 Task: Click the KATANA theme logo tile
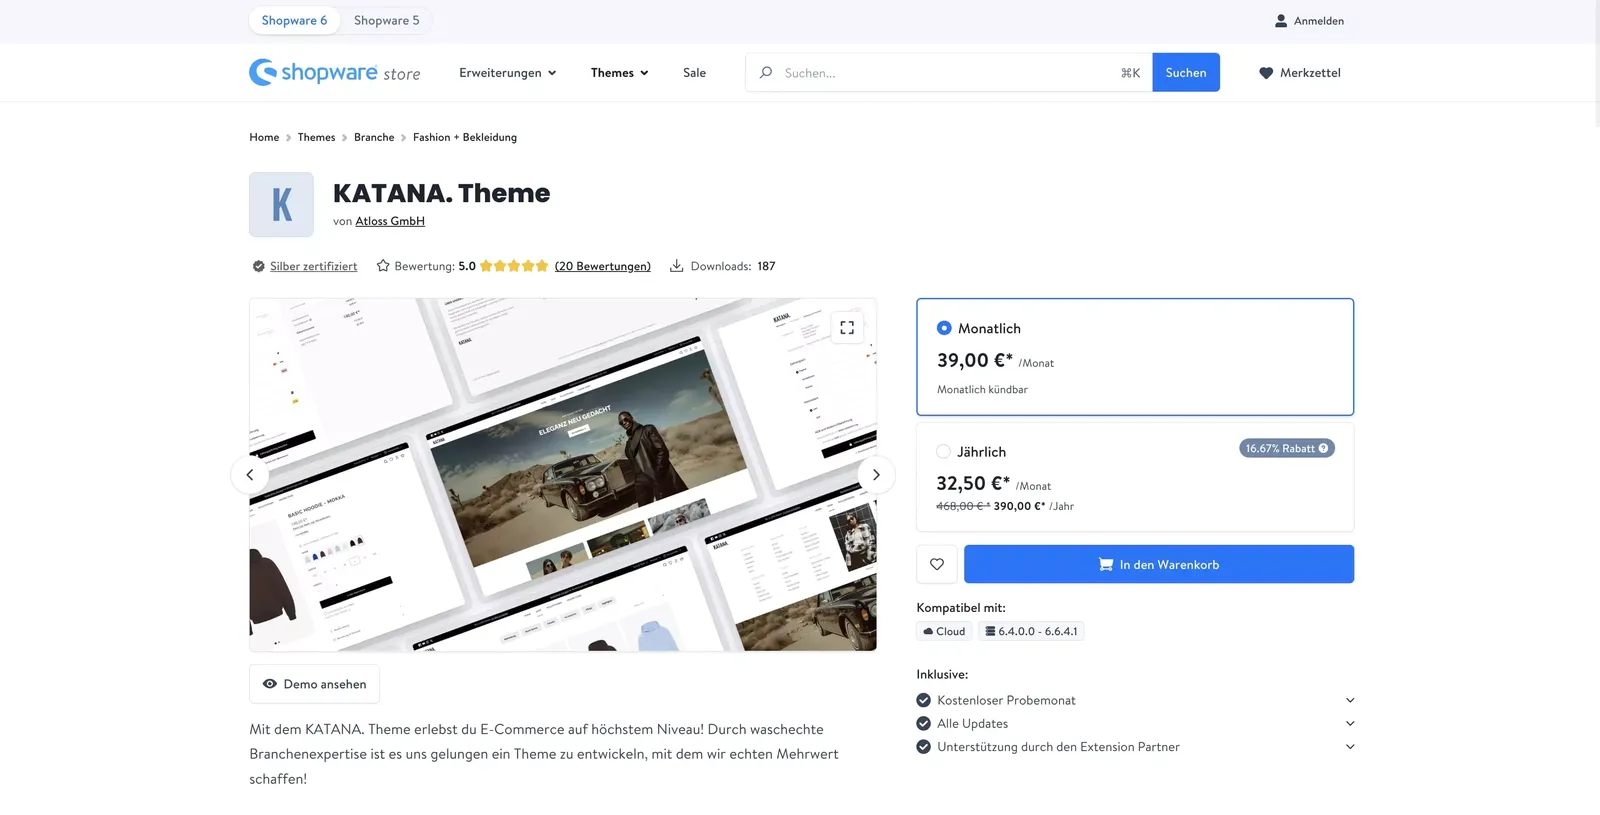281,205
